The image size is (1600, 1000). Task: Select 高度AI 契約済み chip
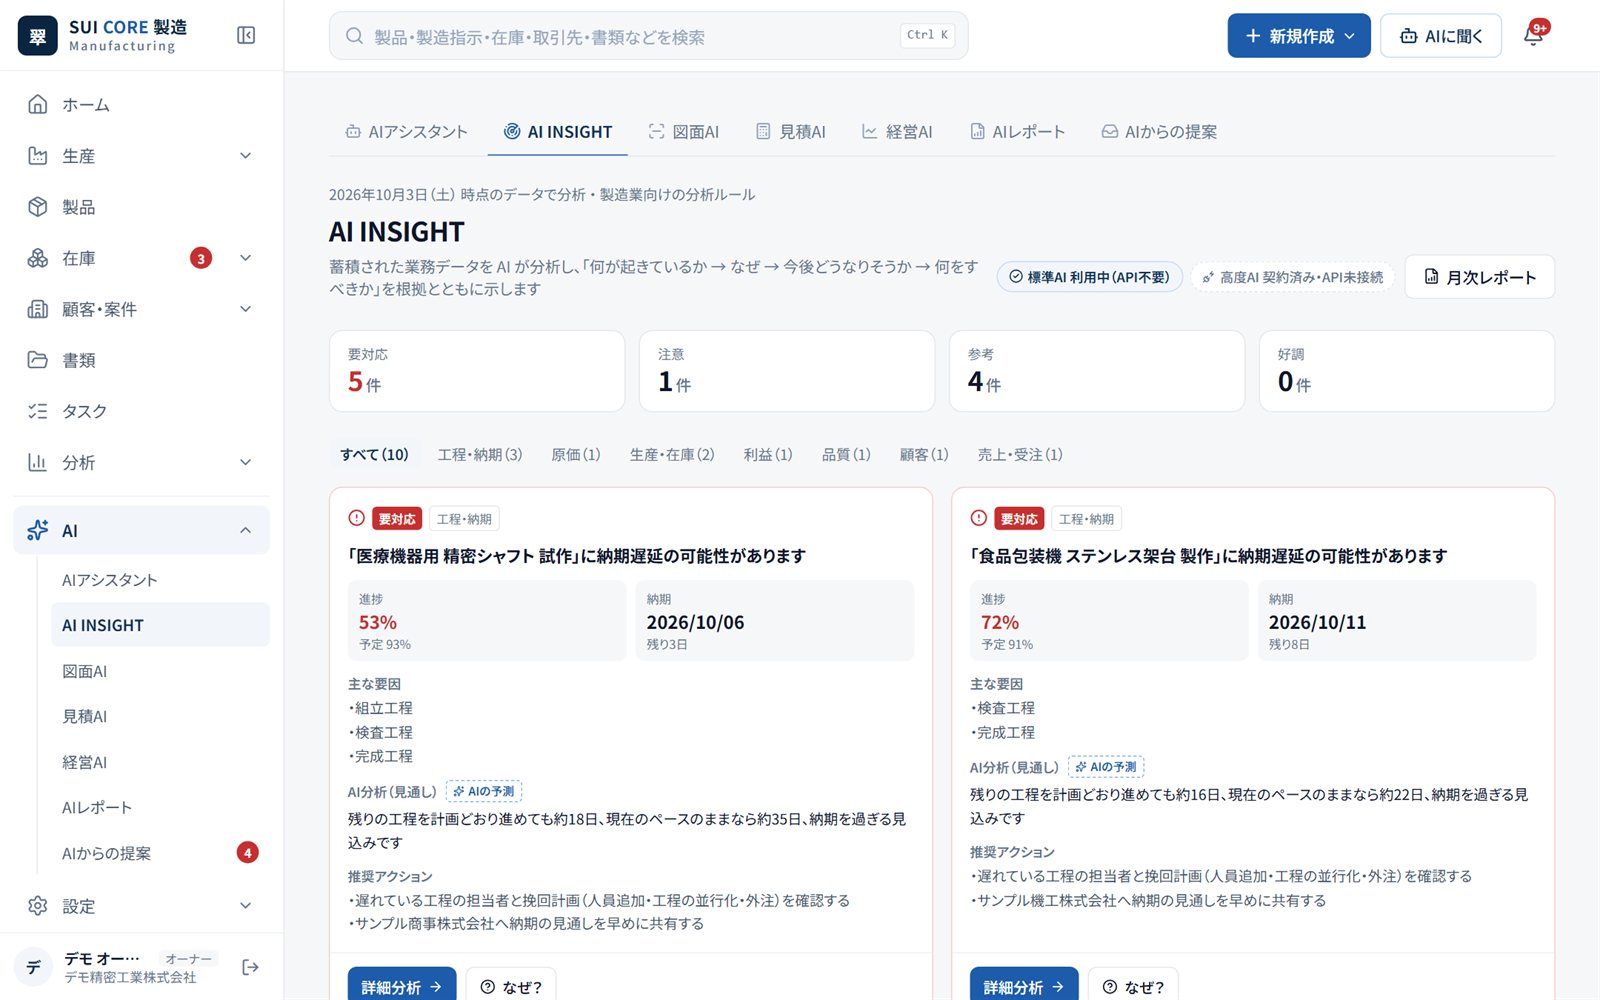[x=1293, y=277]
